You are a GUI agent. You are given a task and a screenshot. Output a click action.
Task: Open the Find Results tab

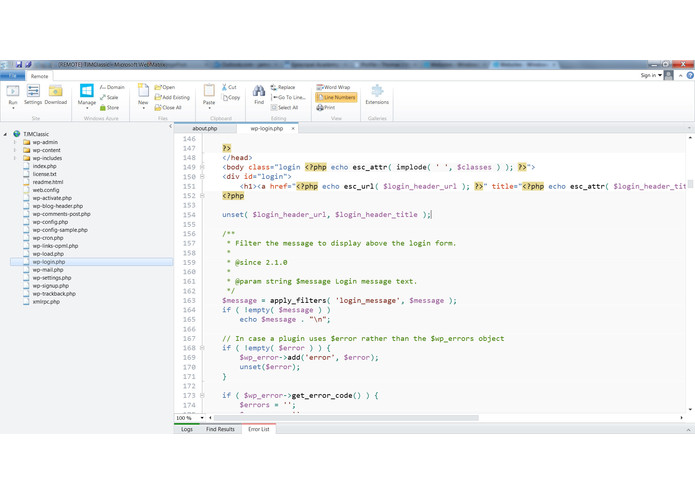(x=220, y=429)
